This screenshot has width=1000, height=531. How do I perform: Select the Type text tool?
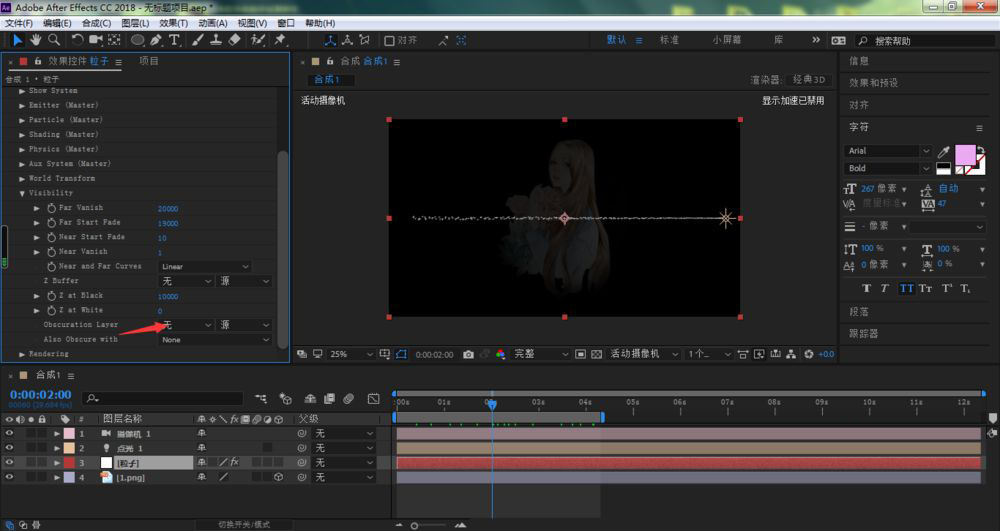tap(174, 40)
